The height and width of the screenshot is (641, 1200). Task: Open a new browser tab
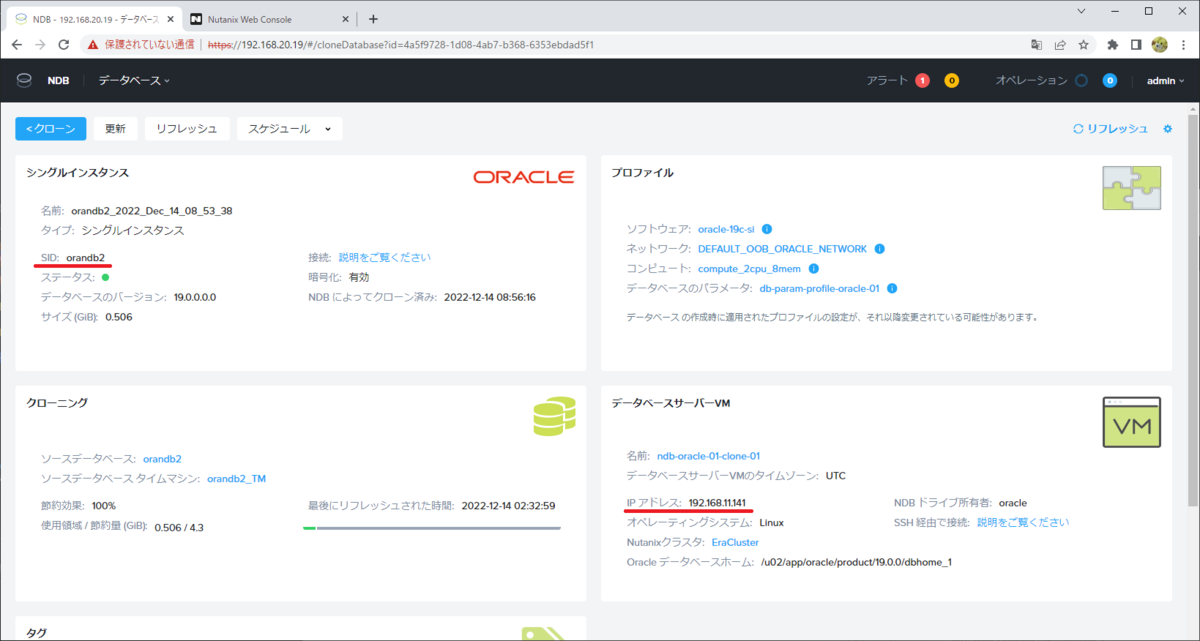coord(373,18)
